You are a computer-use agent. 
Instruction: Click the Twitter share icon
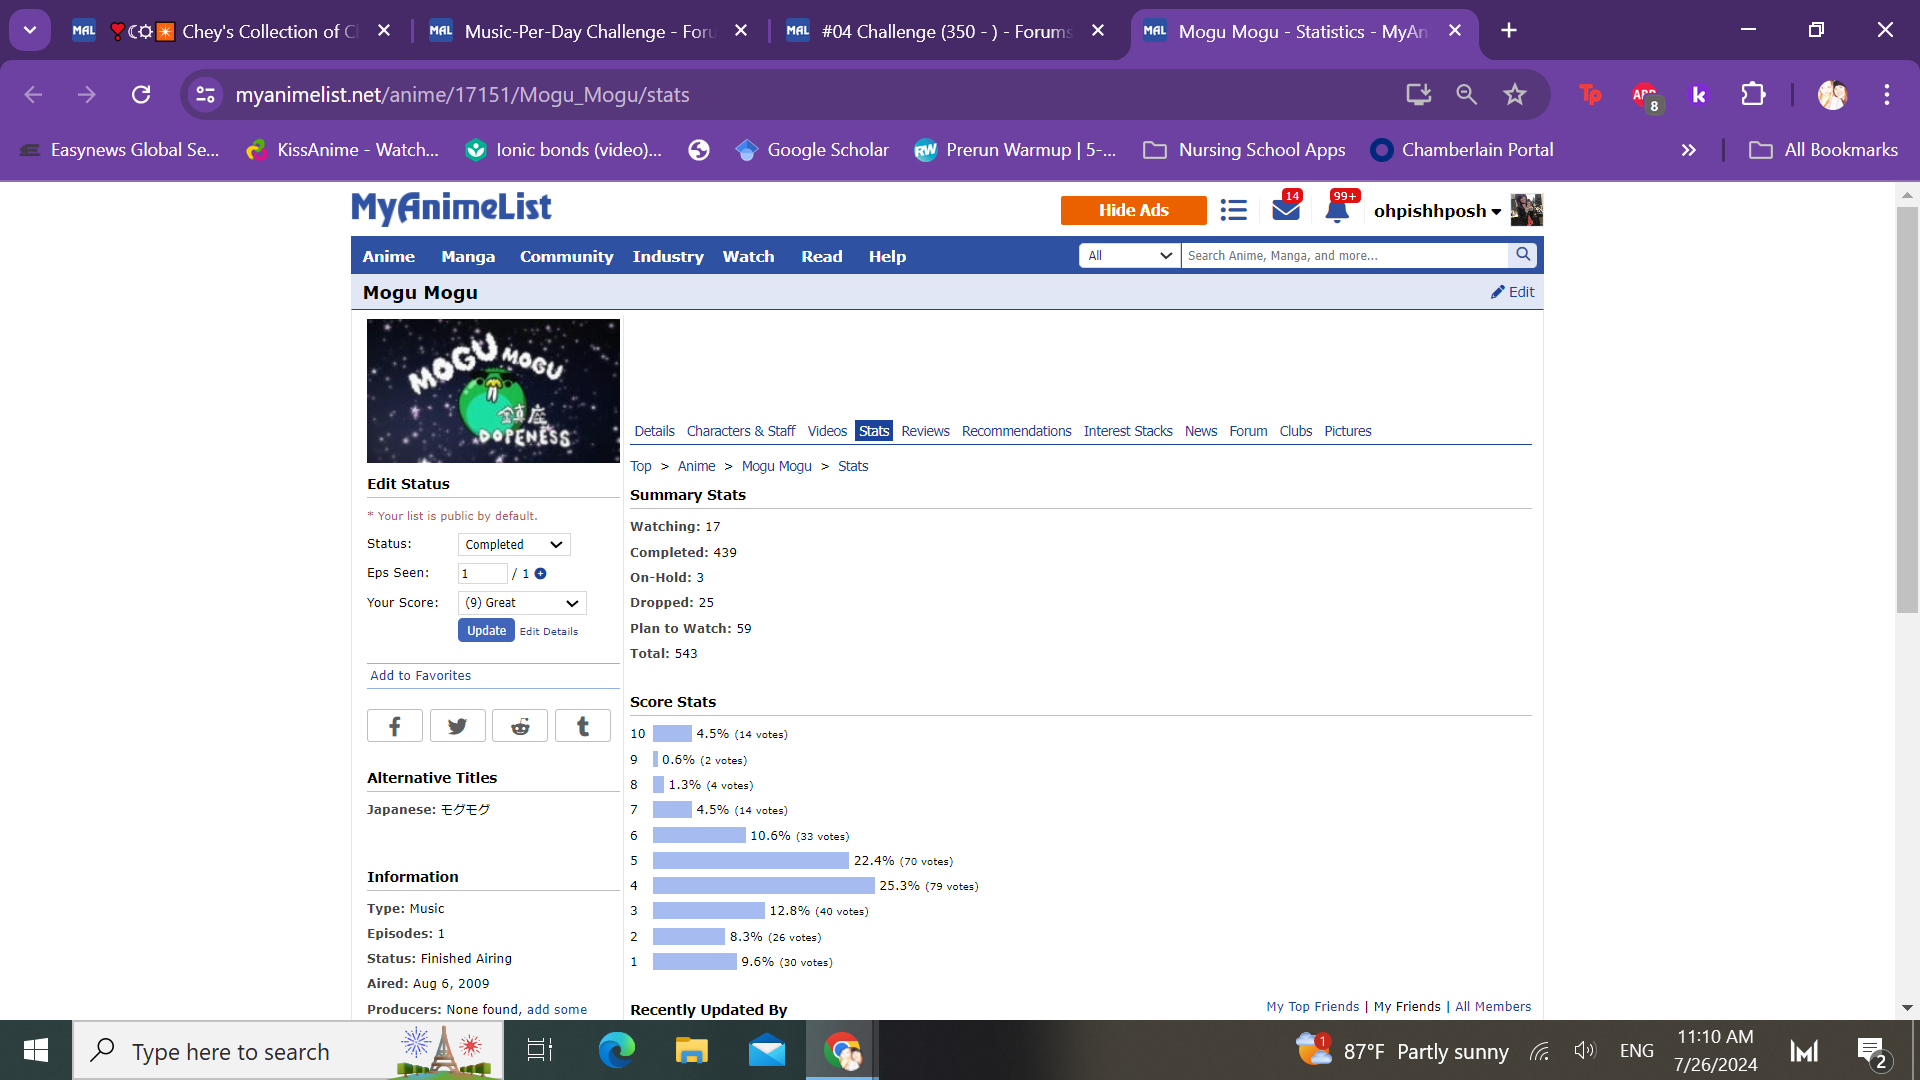click(x=457, y=726)
